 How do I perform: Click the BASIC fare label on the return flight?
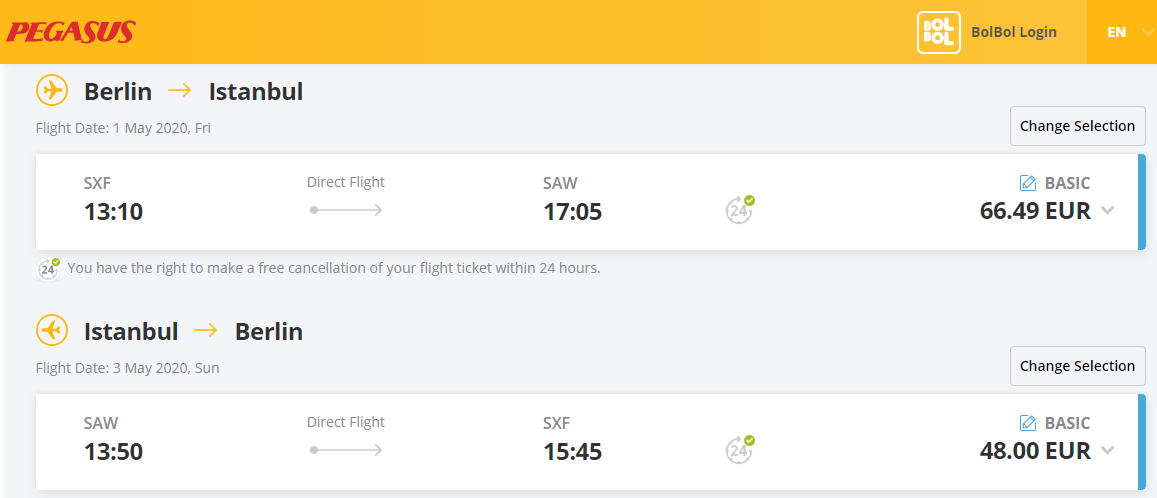[1067, 423]
